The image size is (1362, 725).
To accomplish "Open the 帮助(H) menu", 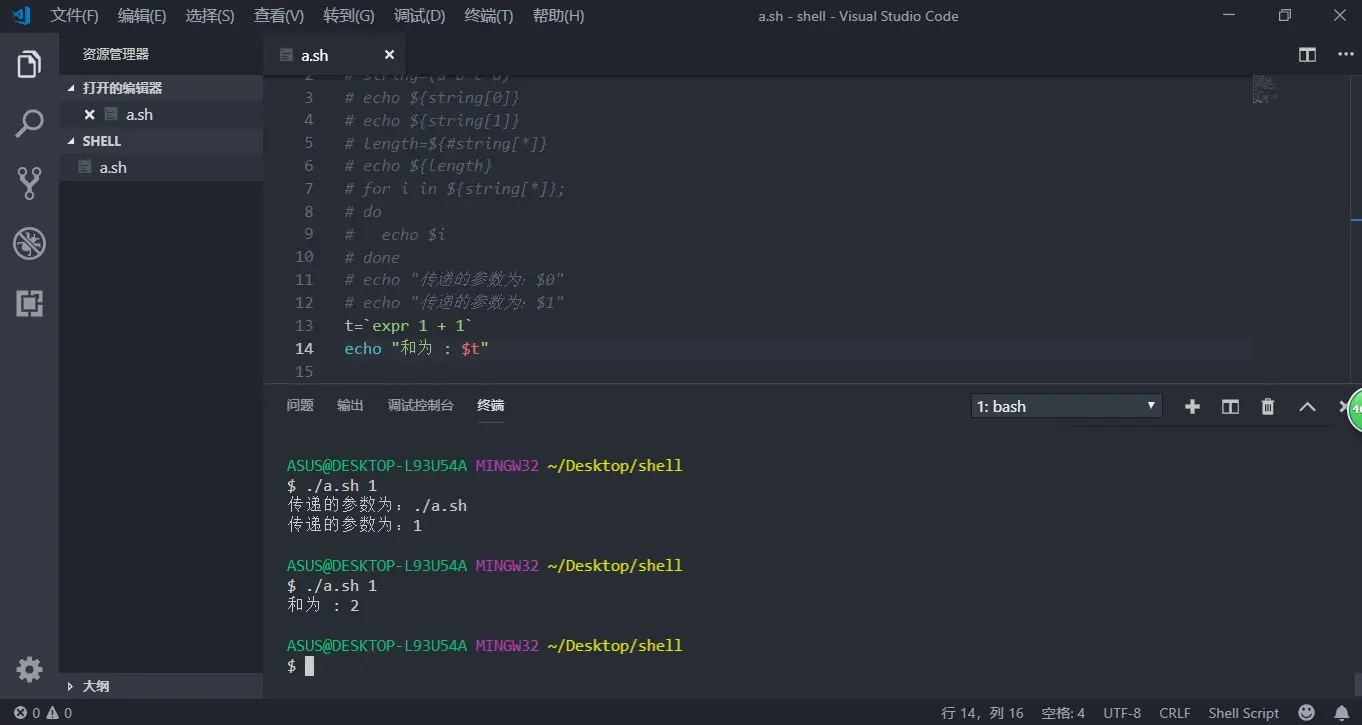I will [558, 16].
